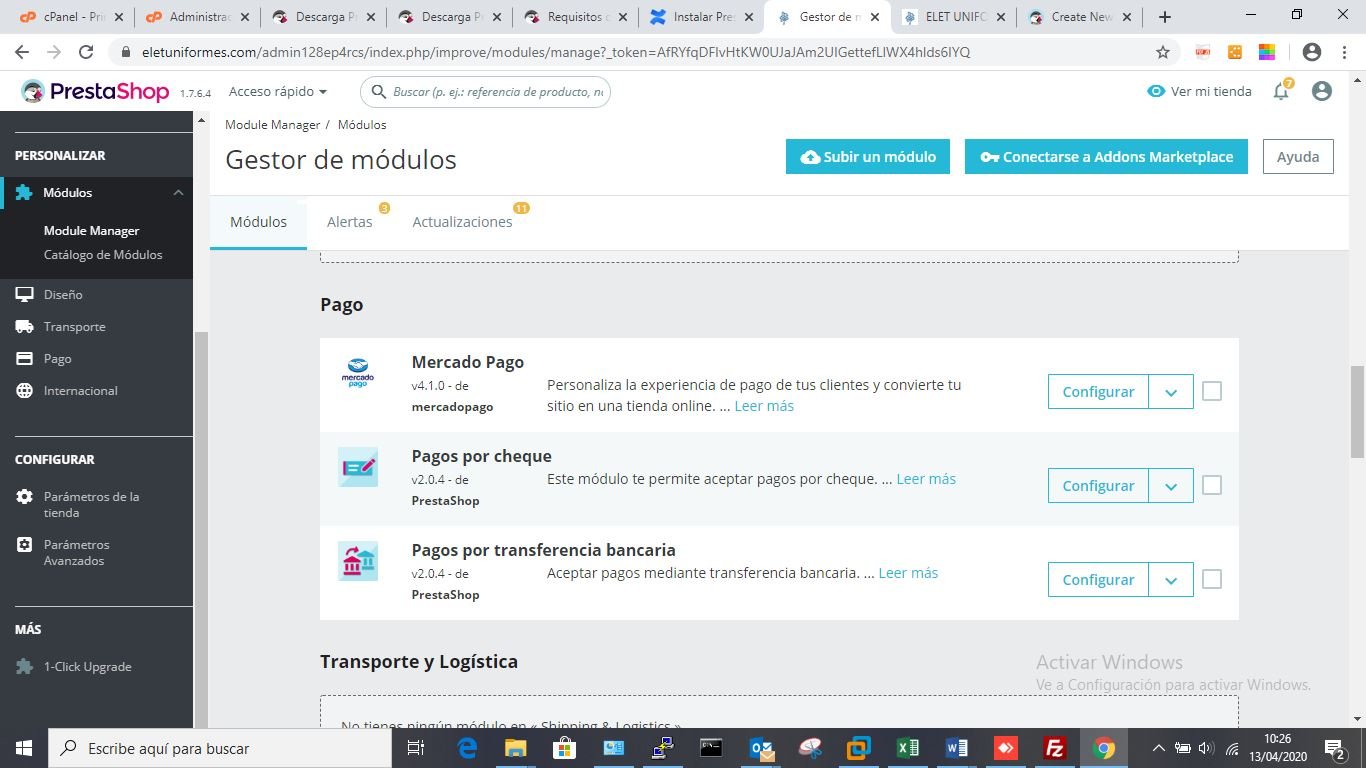1366x768 pixels.
Task: Click the eye icon for Ver mi tienda
Action: [x=1156, y=91]
